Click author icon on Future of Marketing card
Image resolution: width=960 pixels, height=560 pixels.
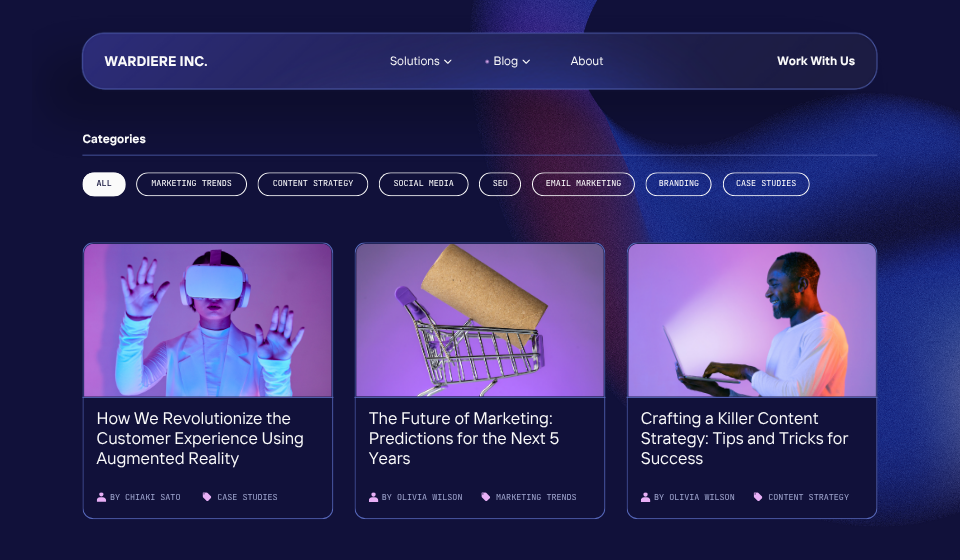(373, 497)
